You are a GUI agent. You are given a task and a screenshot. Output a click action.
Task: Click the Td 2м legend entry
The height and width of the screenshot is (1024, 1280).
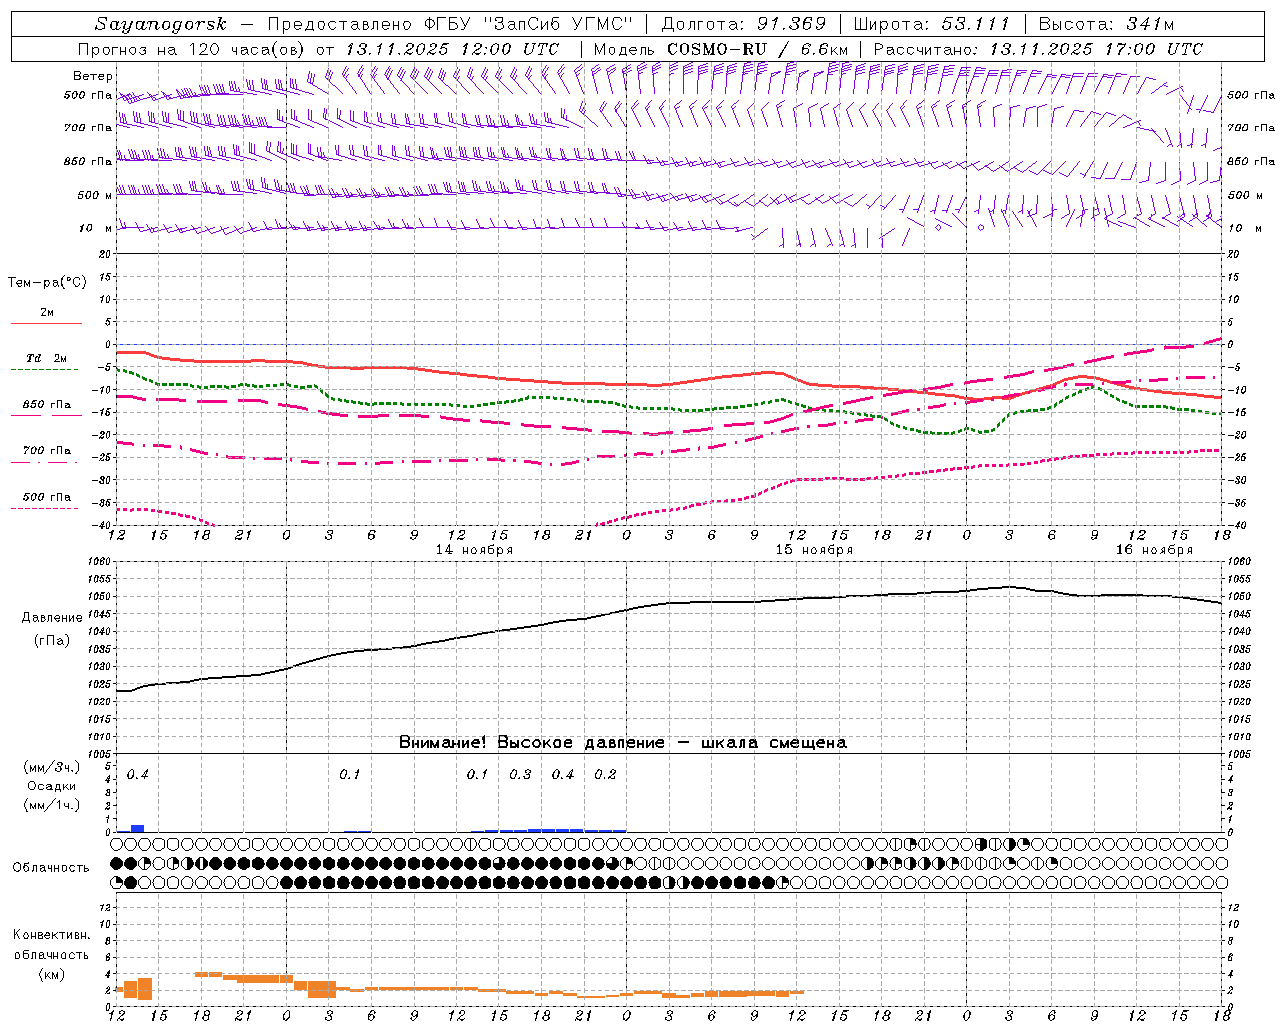pyautogui.click(x=46, y=357)
